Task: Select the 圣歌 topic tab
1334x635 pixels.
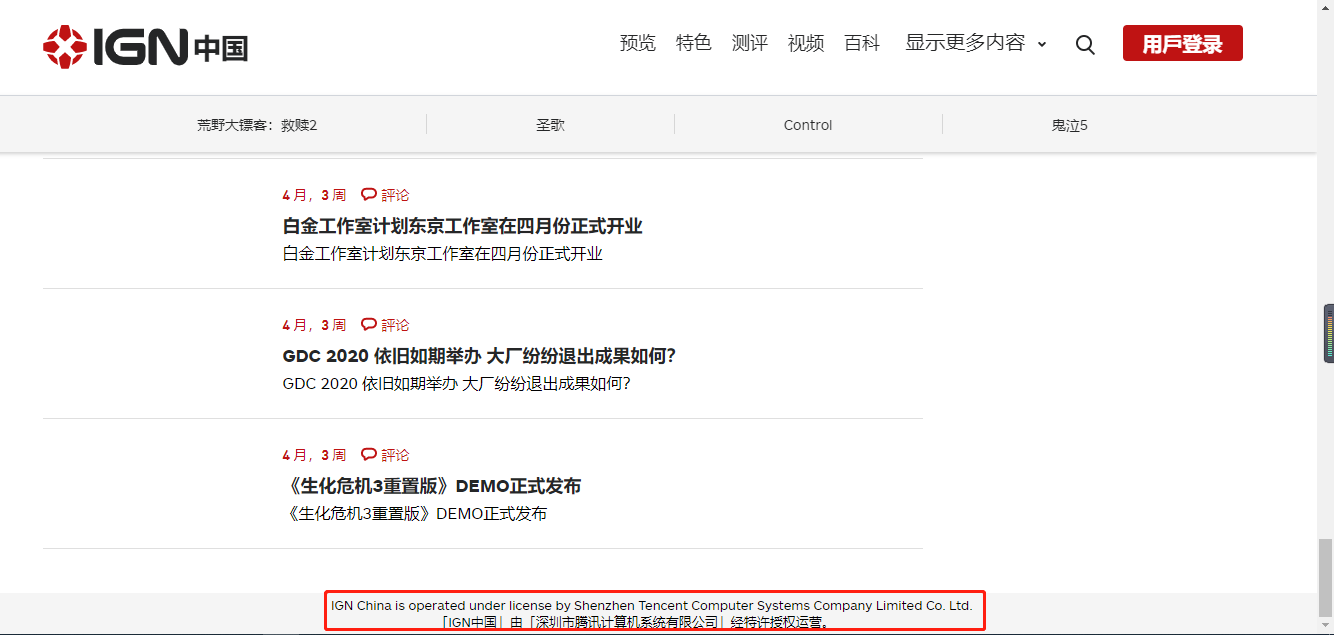Action: [550, 125]
